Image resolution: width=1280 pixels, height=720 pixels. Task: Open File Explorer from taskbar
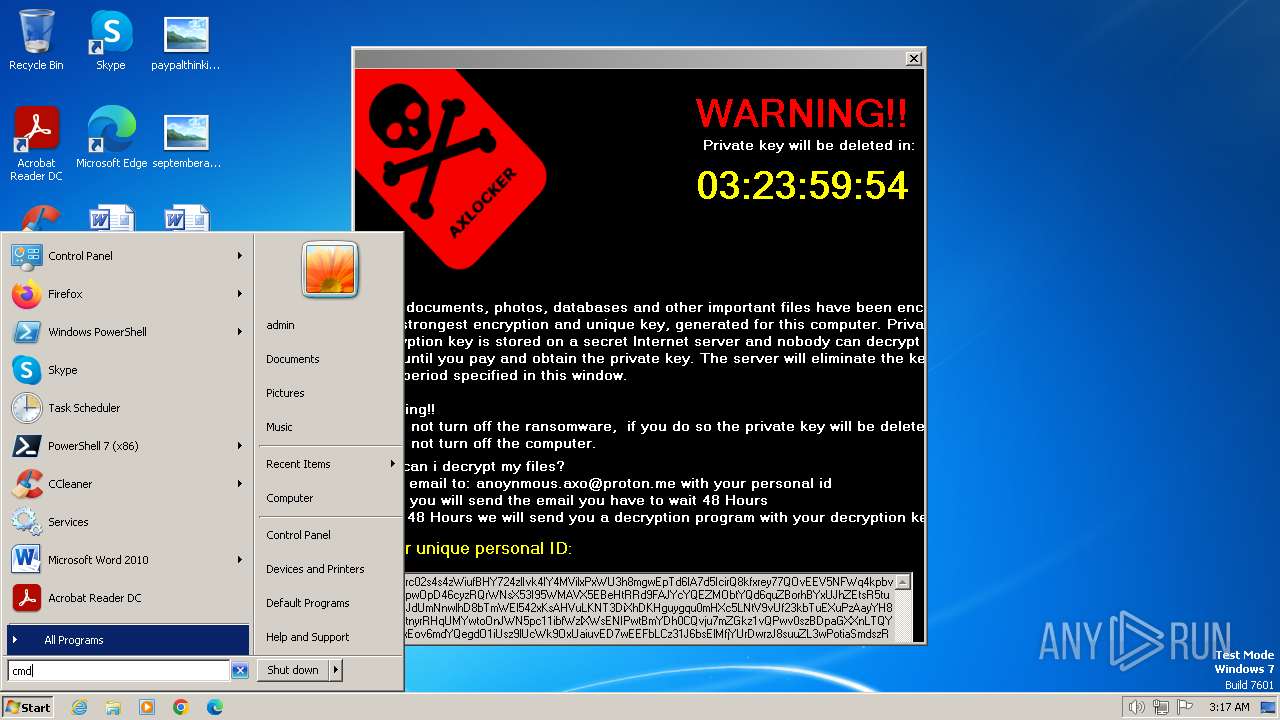113,707
